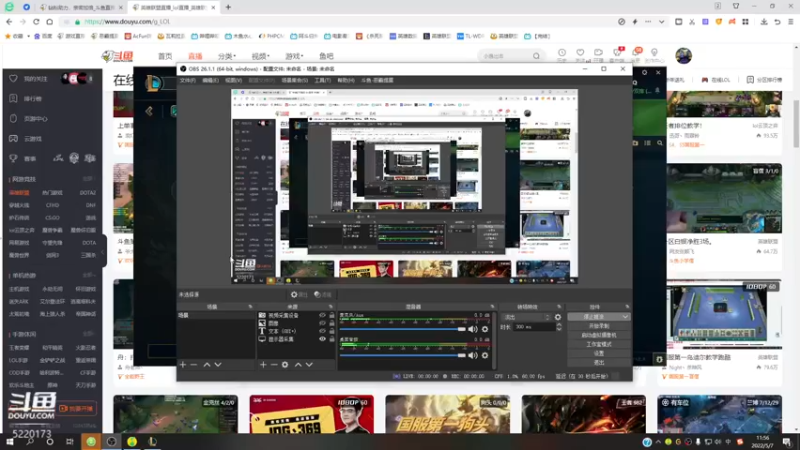Move the source down in the sources list
This screenshot has height=450, width=800.
pos(309,365)
